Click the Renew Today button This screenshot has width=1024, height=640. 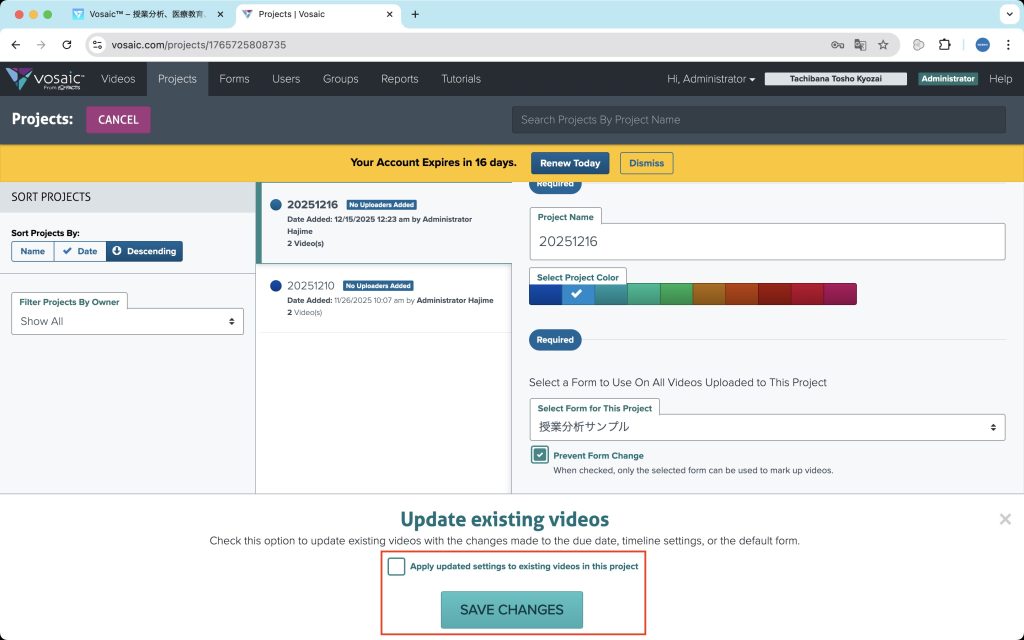click(570, 163)
